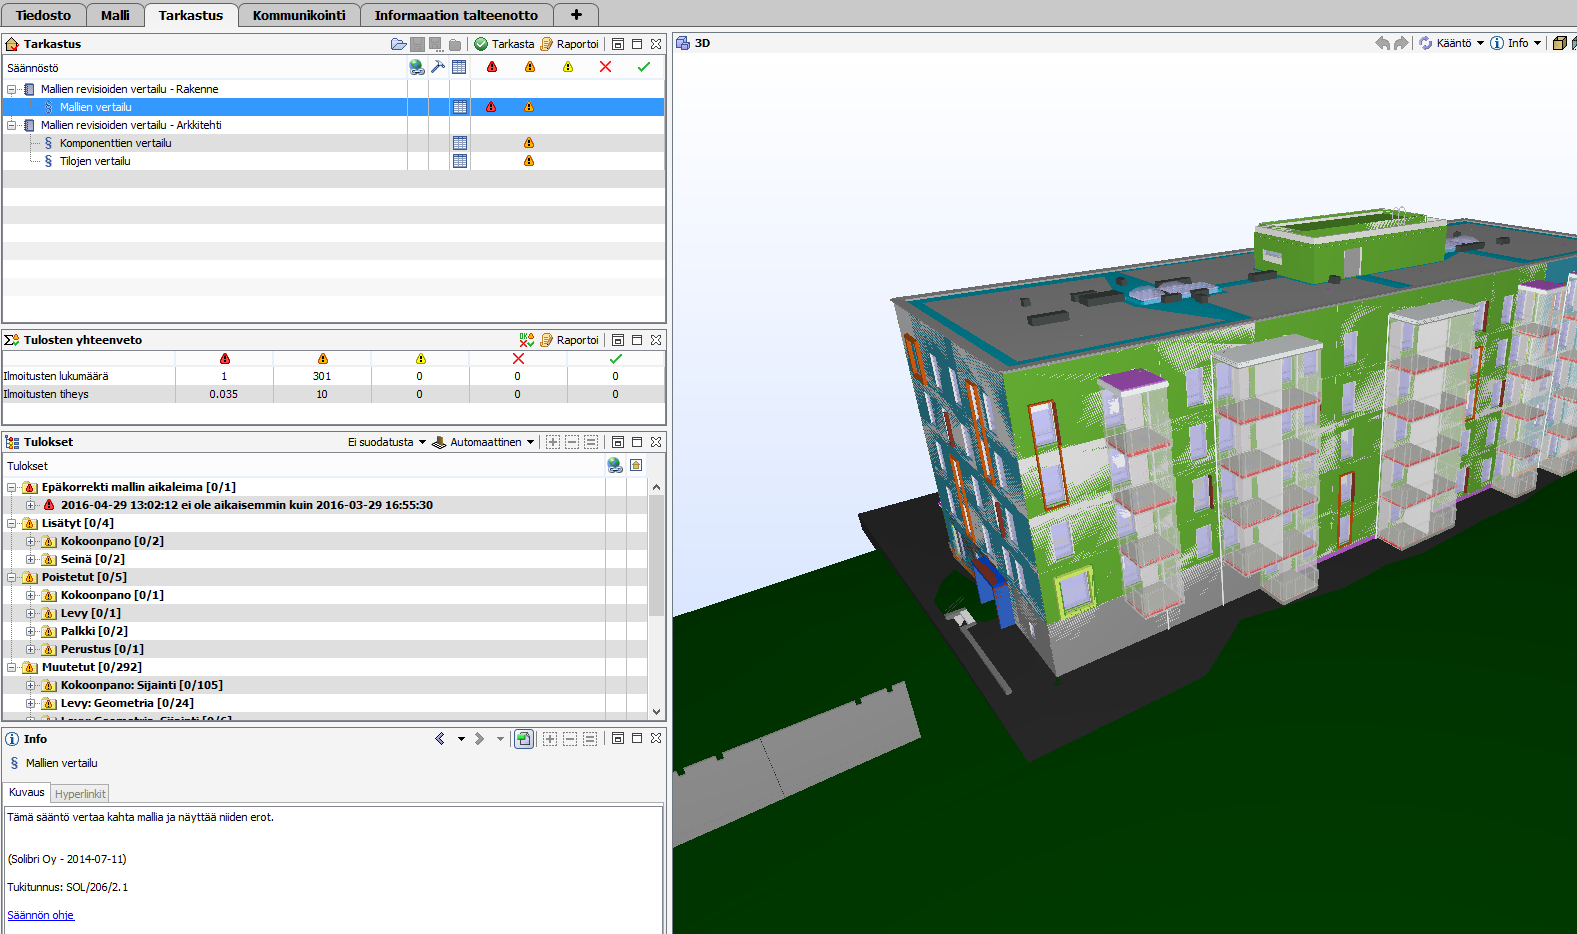Open the Ei suodatusta filter dropdown
1577x934 pixels.
[387, 442]
